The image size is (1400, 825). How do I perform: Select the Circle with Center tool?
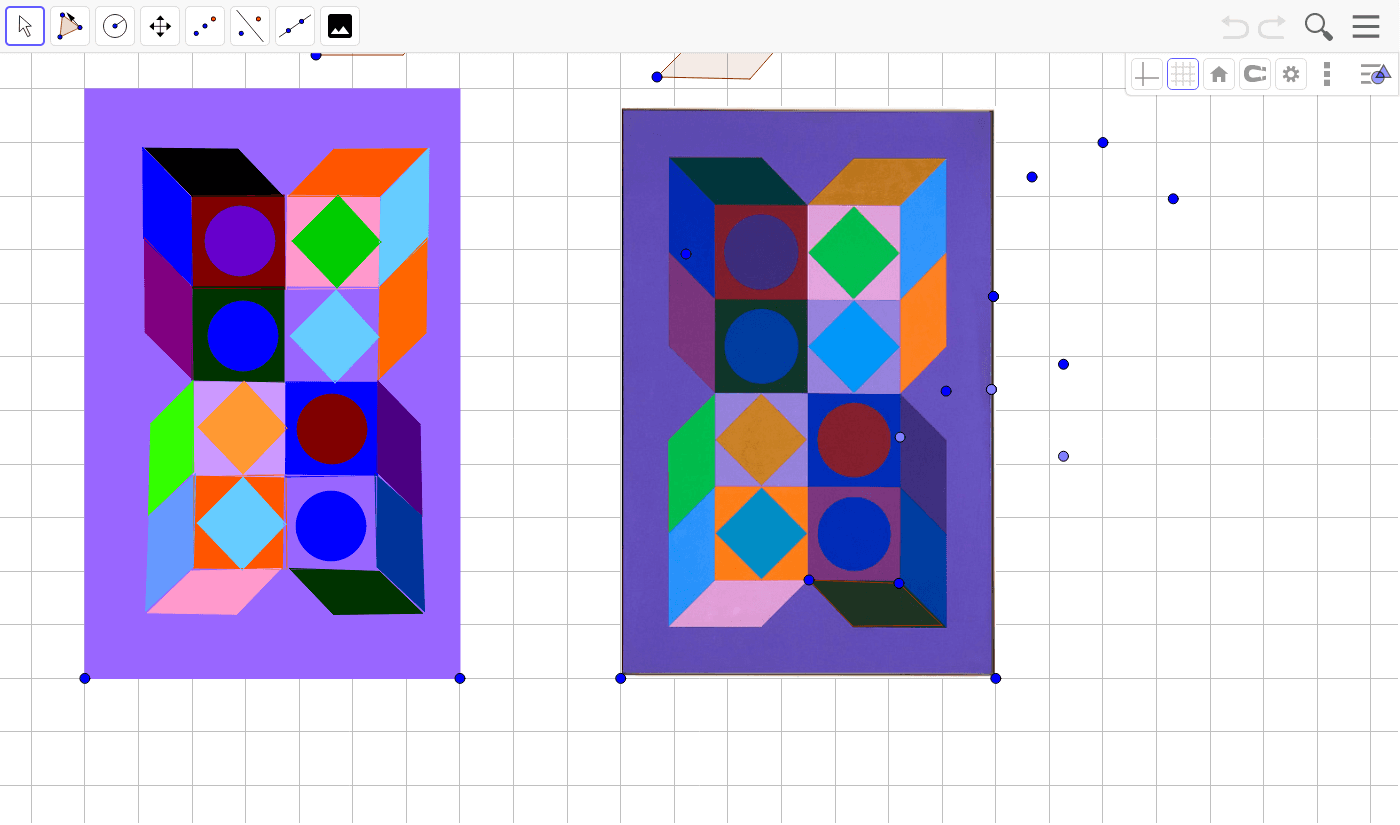click(115, 26)
